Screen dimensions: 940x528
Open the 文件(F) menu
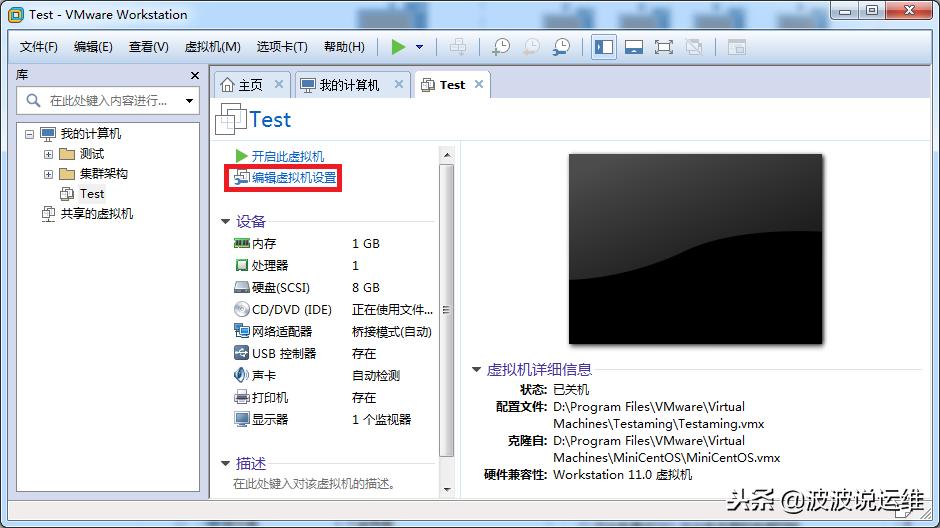point(39,47)
